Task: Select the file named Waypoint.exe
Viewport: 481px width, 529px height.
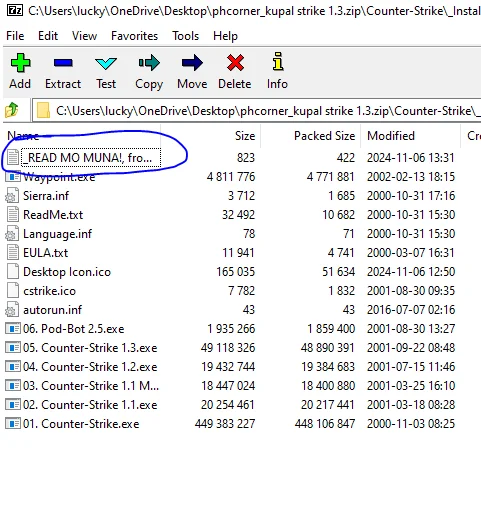Action: 59,177
